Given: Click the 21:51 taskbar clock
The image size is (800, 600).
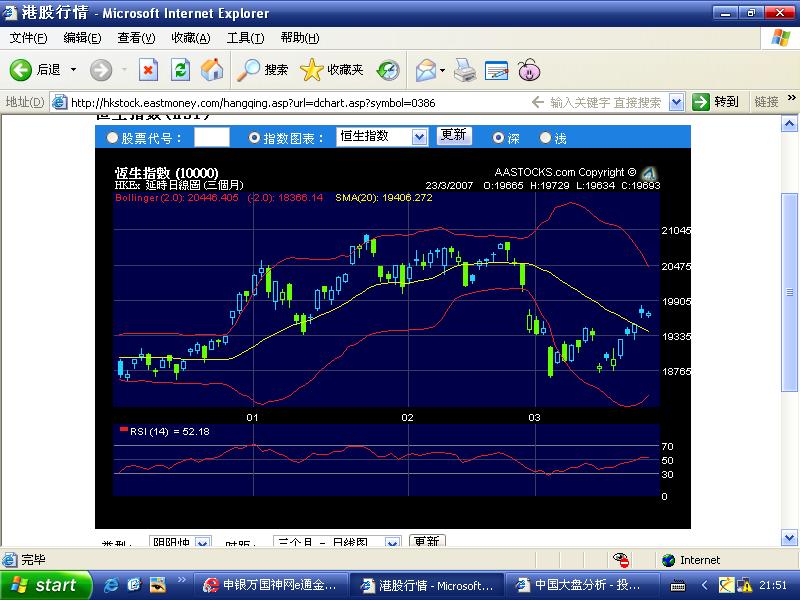Looking at the screenshot, I should pyautogui.click(x=773, y=585).
